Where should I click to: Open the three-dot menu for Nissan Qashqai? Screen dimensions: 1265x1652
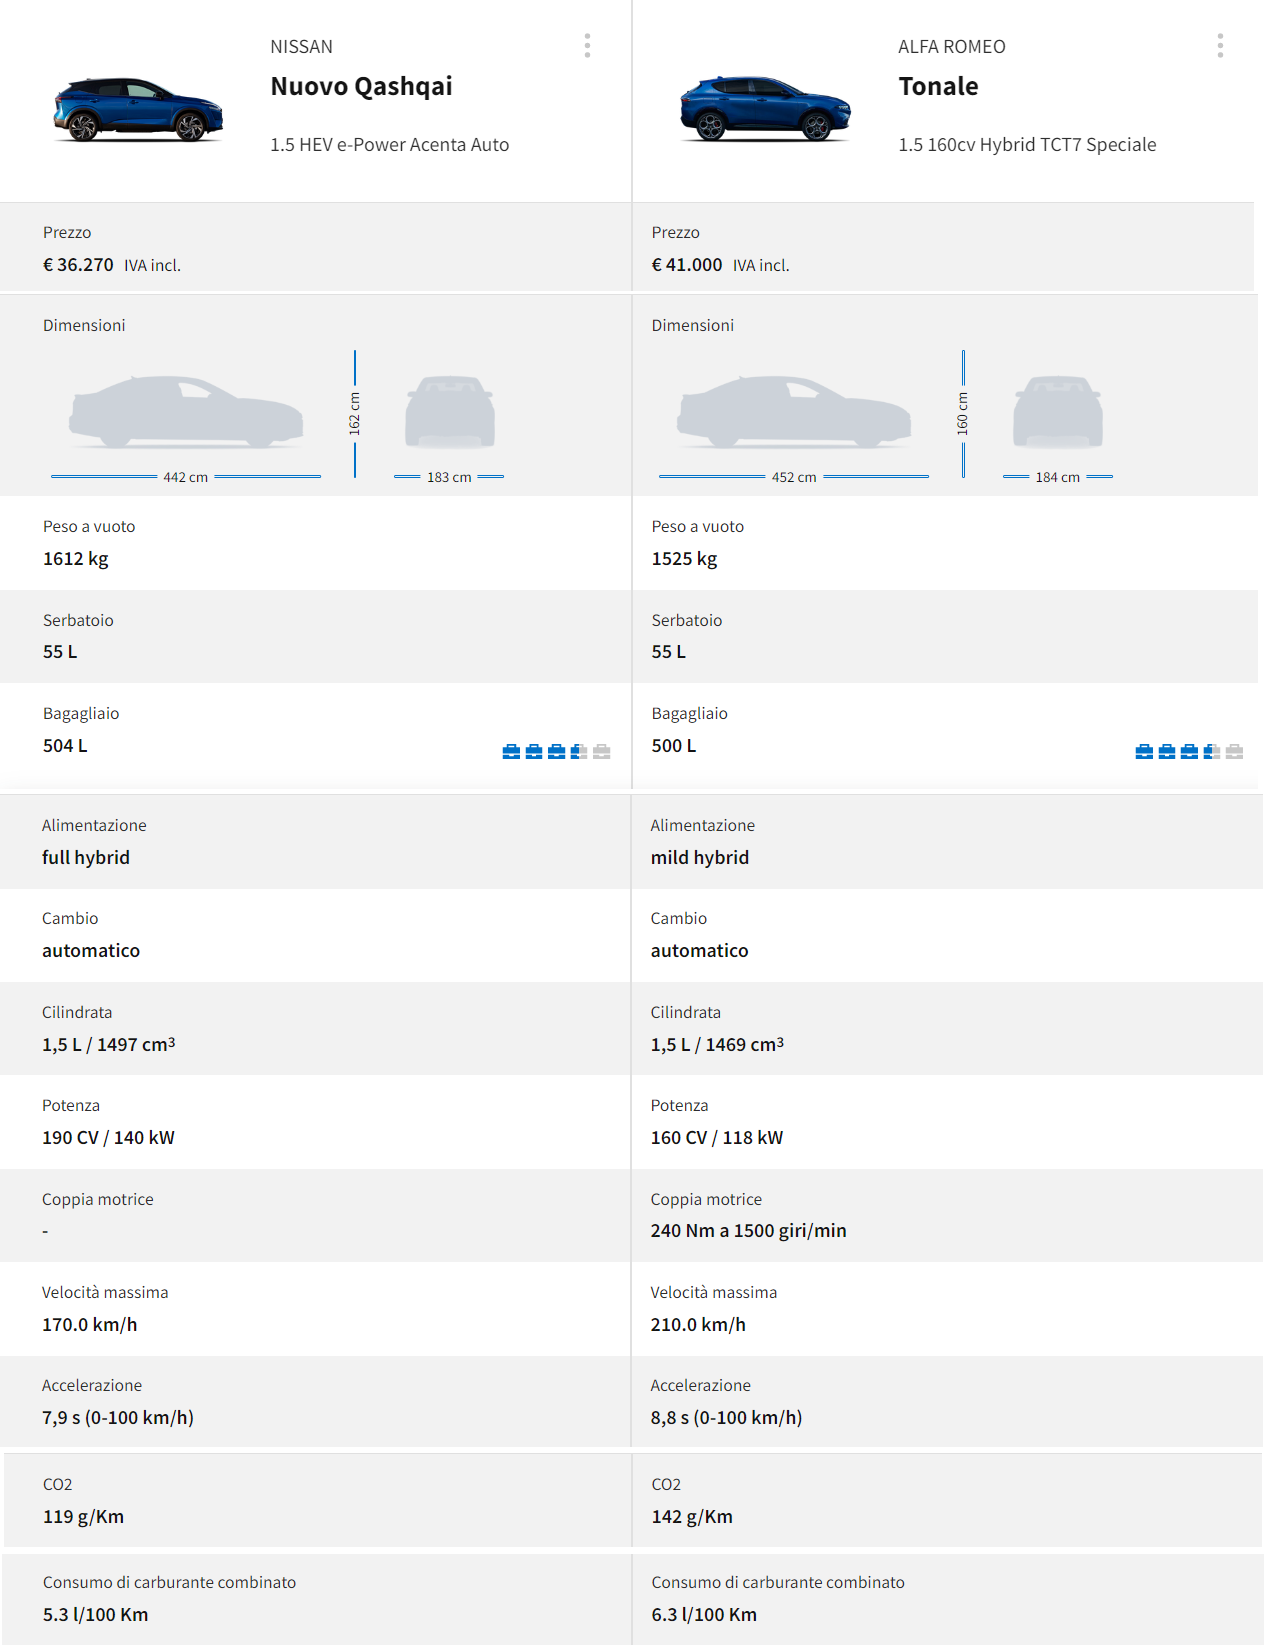point(587,45)
